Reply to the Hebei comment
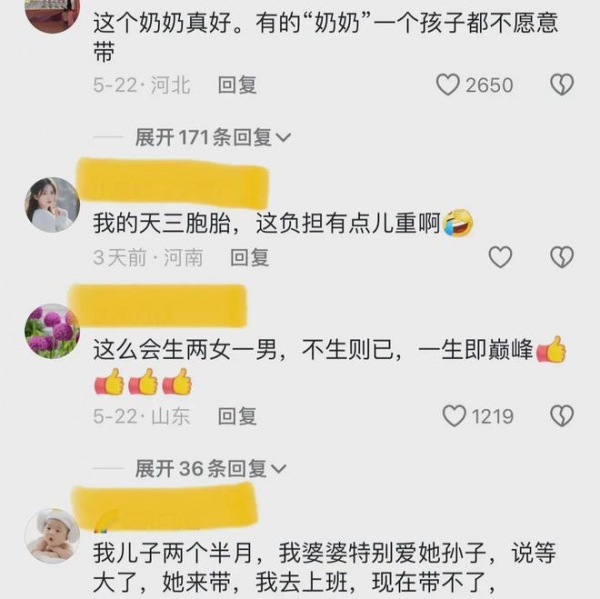The width and height of the screenshot is (600, 599). (237, 85)
